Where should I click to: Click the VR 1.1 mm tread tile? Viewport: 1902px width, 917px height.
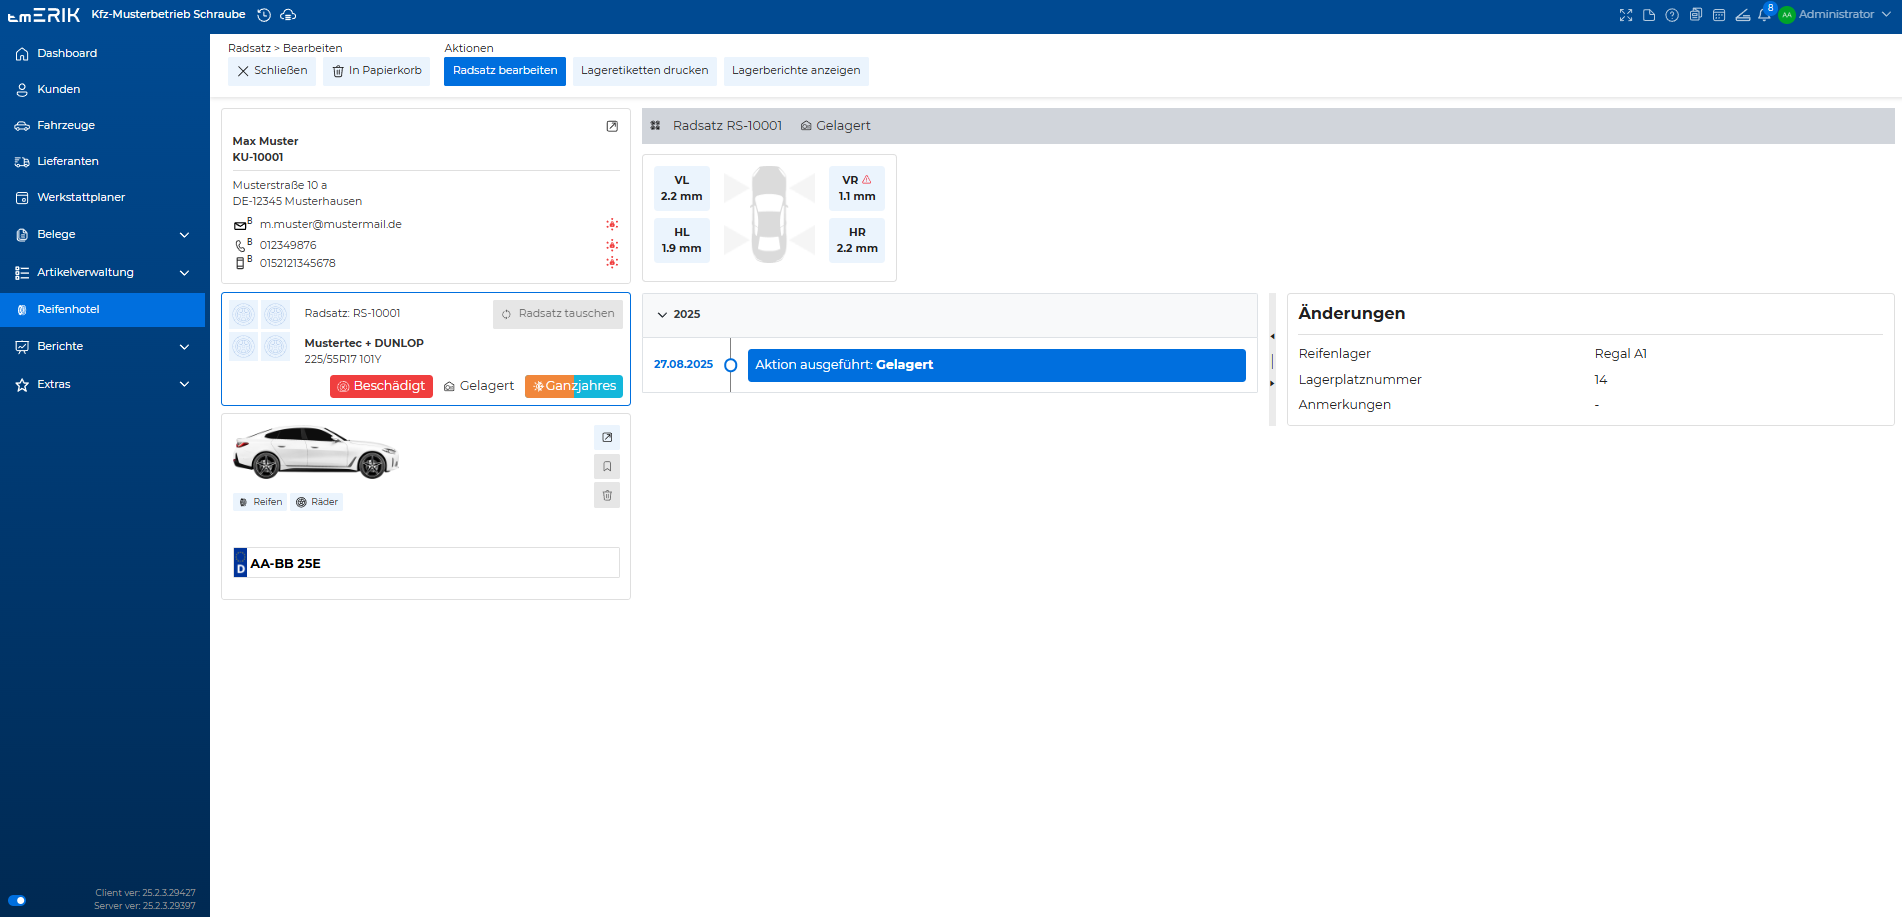pyautogui.click(x=857, y=188)
